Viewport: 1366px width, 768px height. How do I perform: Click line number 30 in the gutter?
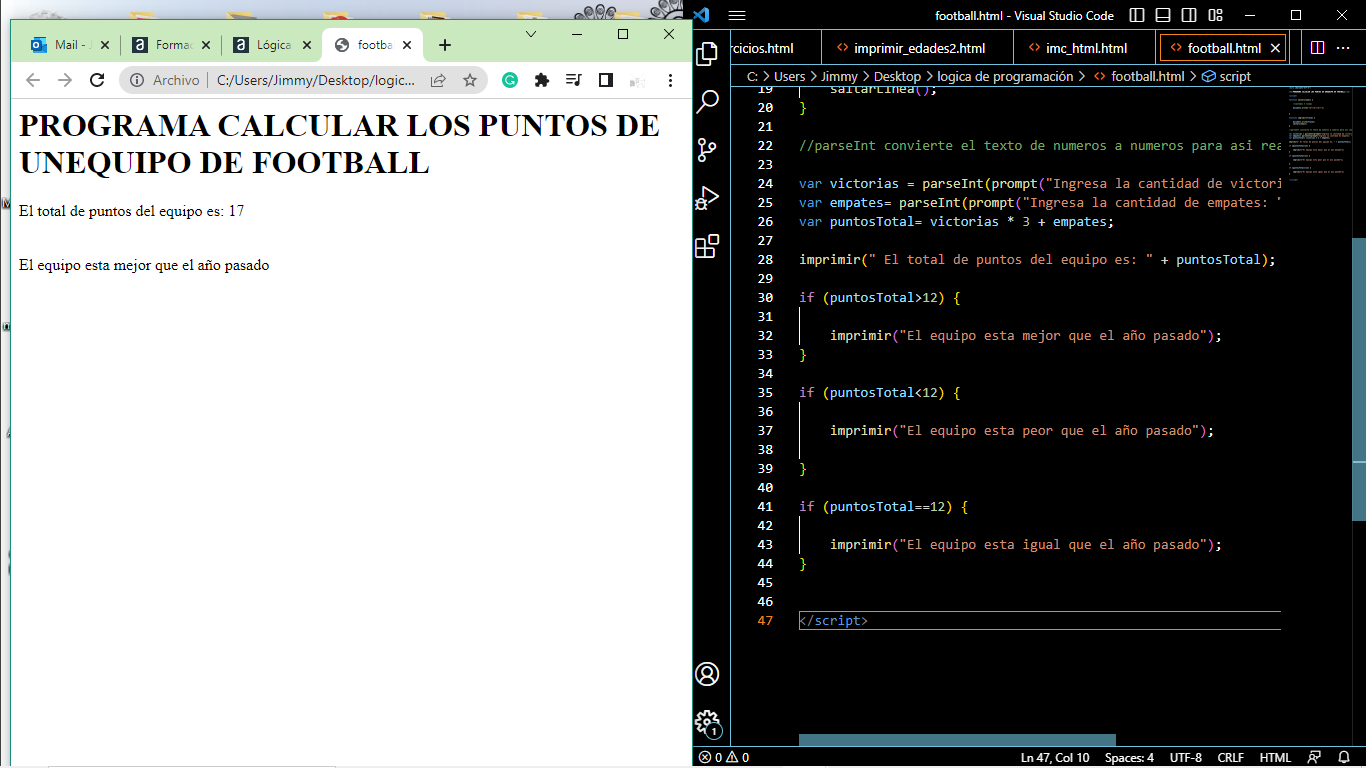pyautogui.click(x=765, y=297)
